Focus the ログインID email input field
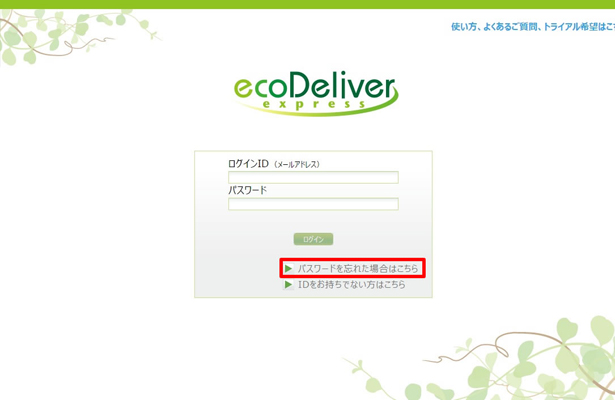 [313, 177]
